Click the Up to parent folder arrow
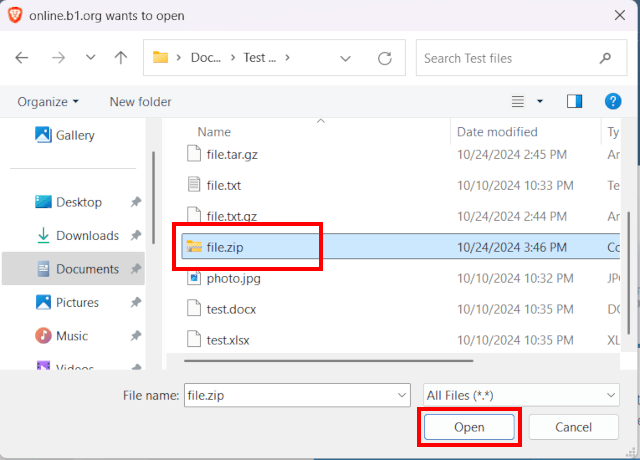640x460 pixels. click(x=120, y=58)
